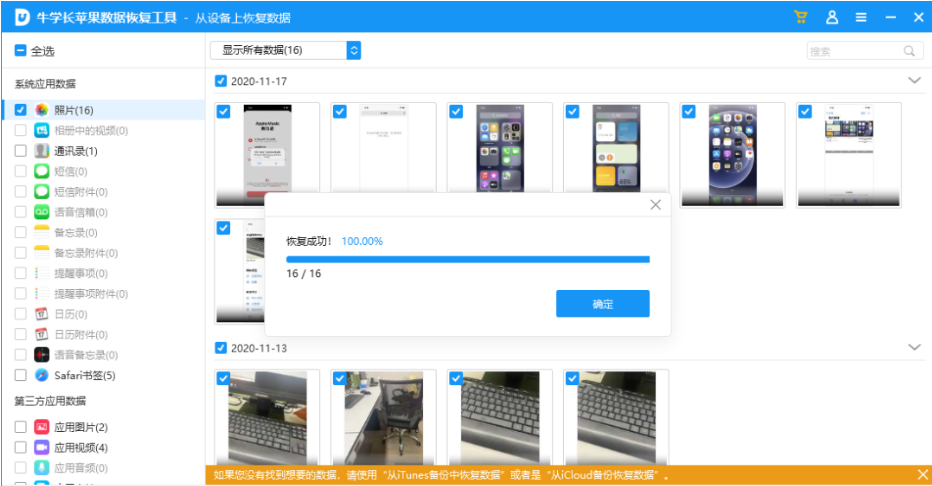Screen dimensions: 932x486
Task: Click the 第三方应用数据 section heading
Action: click(50, 401)
